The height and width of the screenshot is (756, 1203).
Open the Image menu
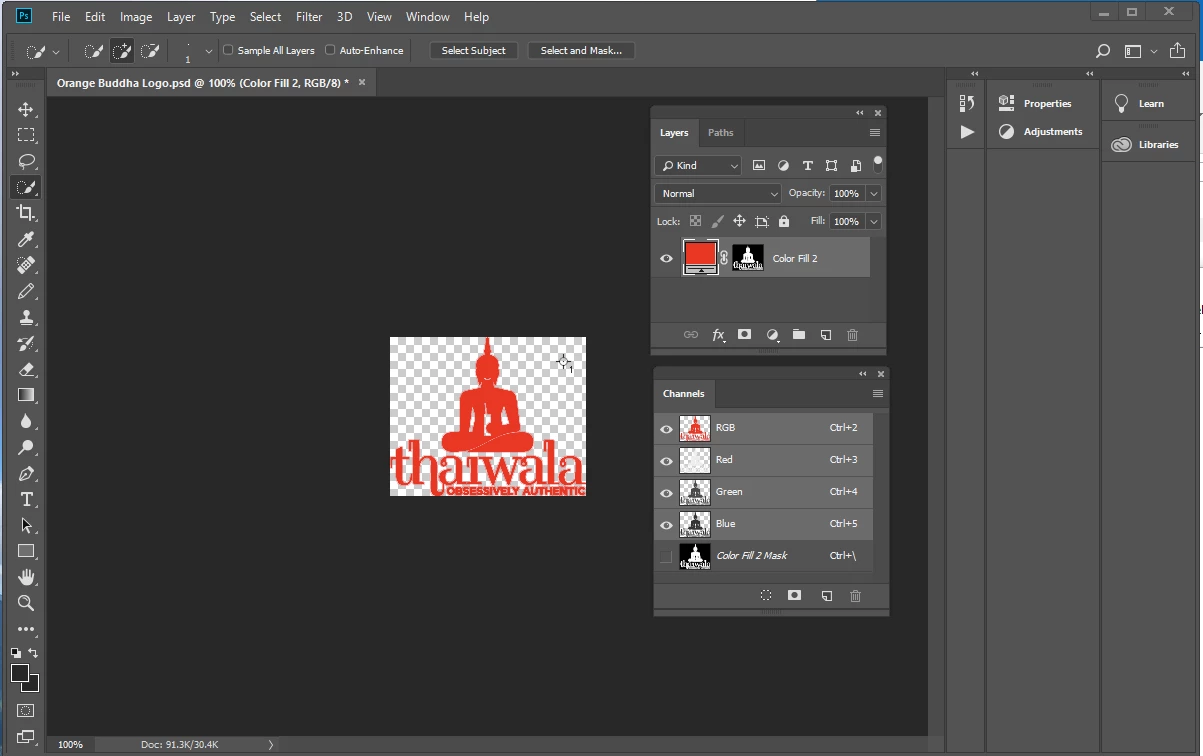pyautogui.click(x=136, y=17)
